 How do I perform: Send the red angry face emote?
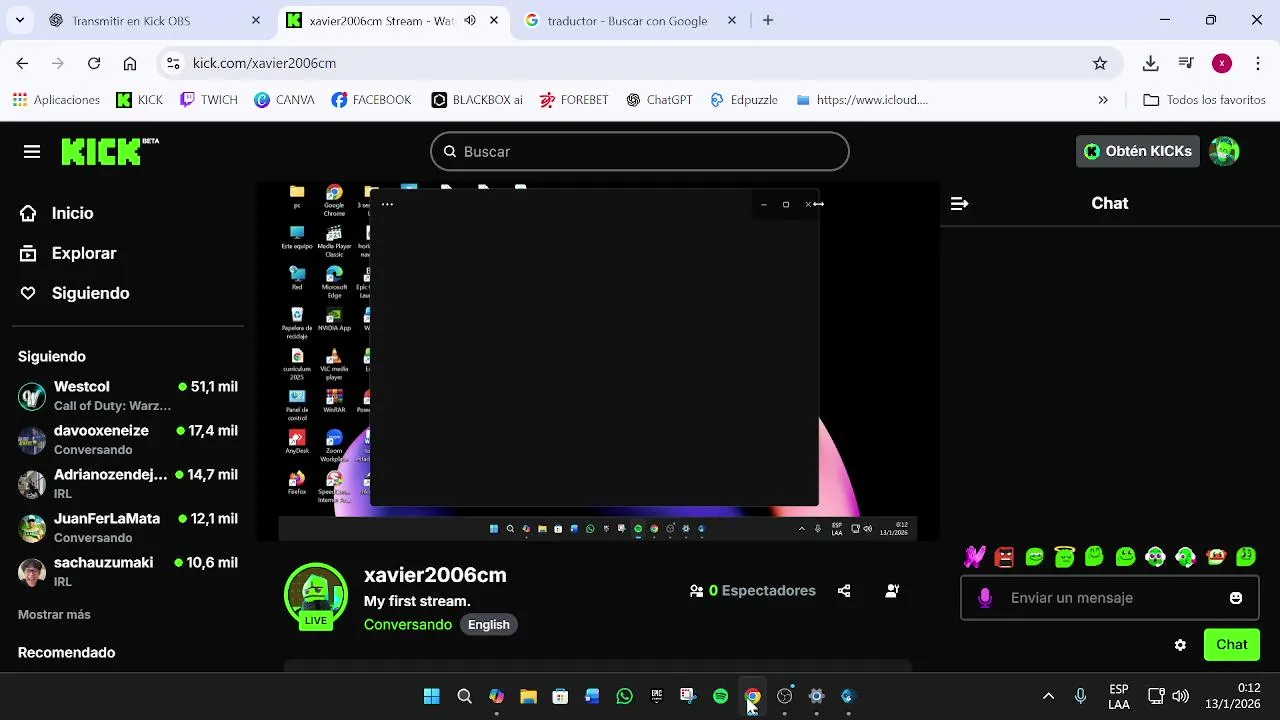[x=1005, y=557]
